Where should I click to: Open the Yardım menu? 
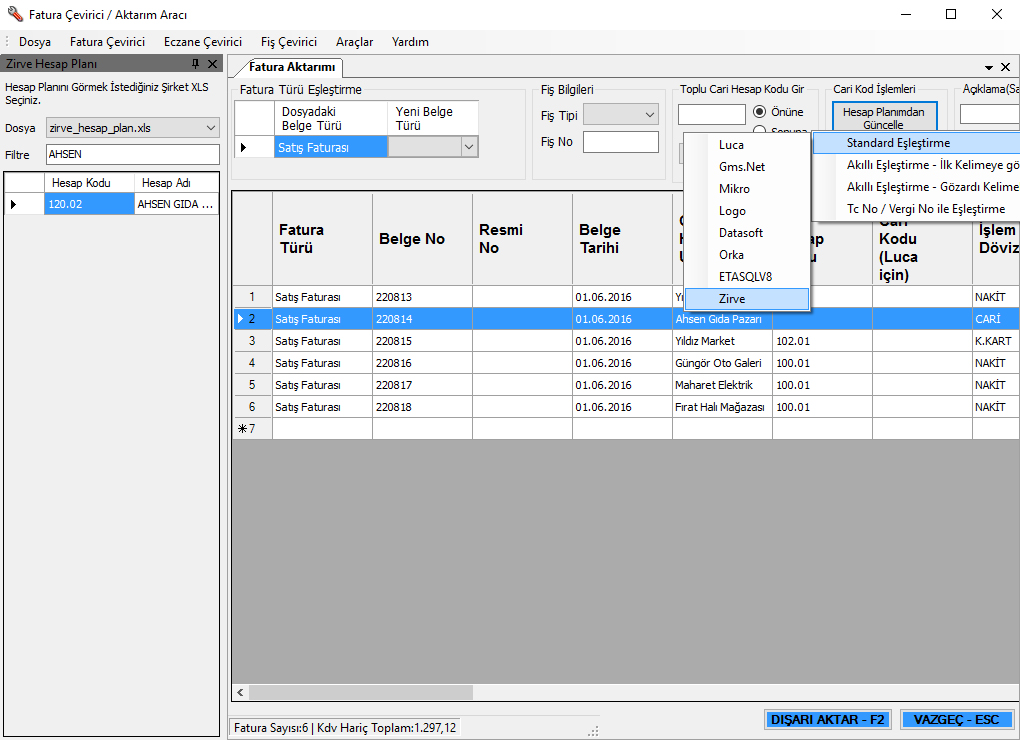(x=410, y=42)
